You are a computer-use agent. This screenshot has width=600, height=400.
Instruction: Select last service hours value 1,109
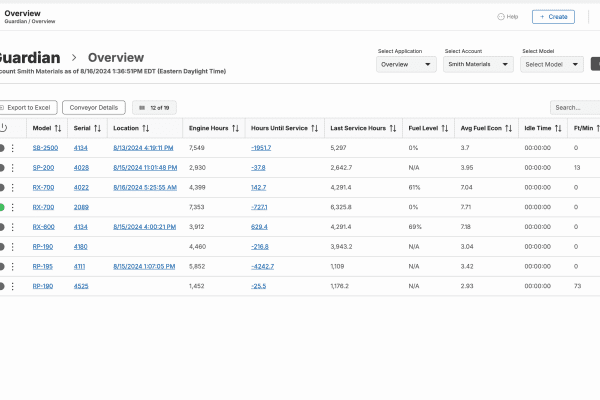pos(337,266)
